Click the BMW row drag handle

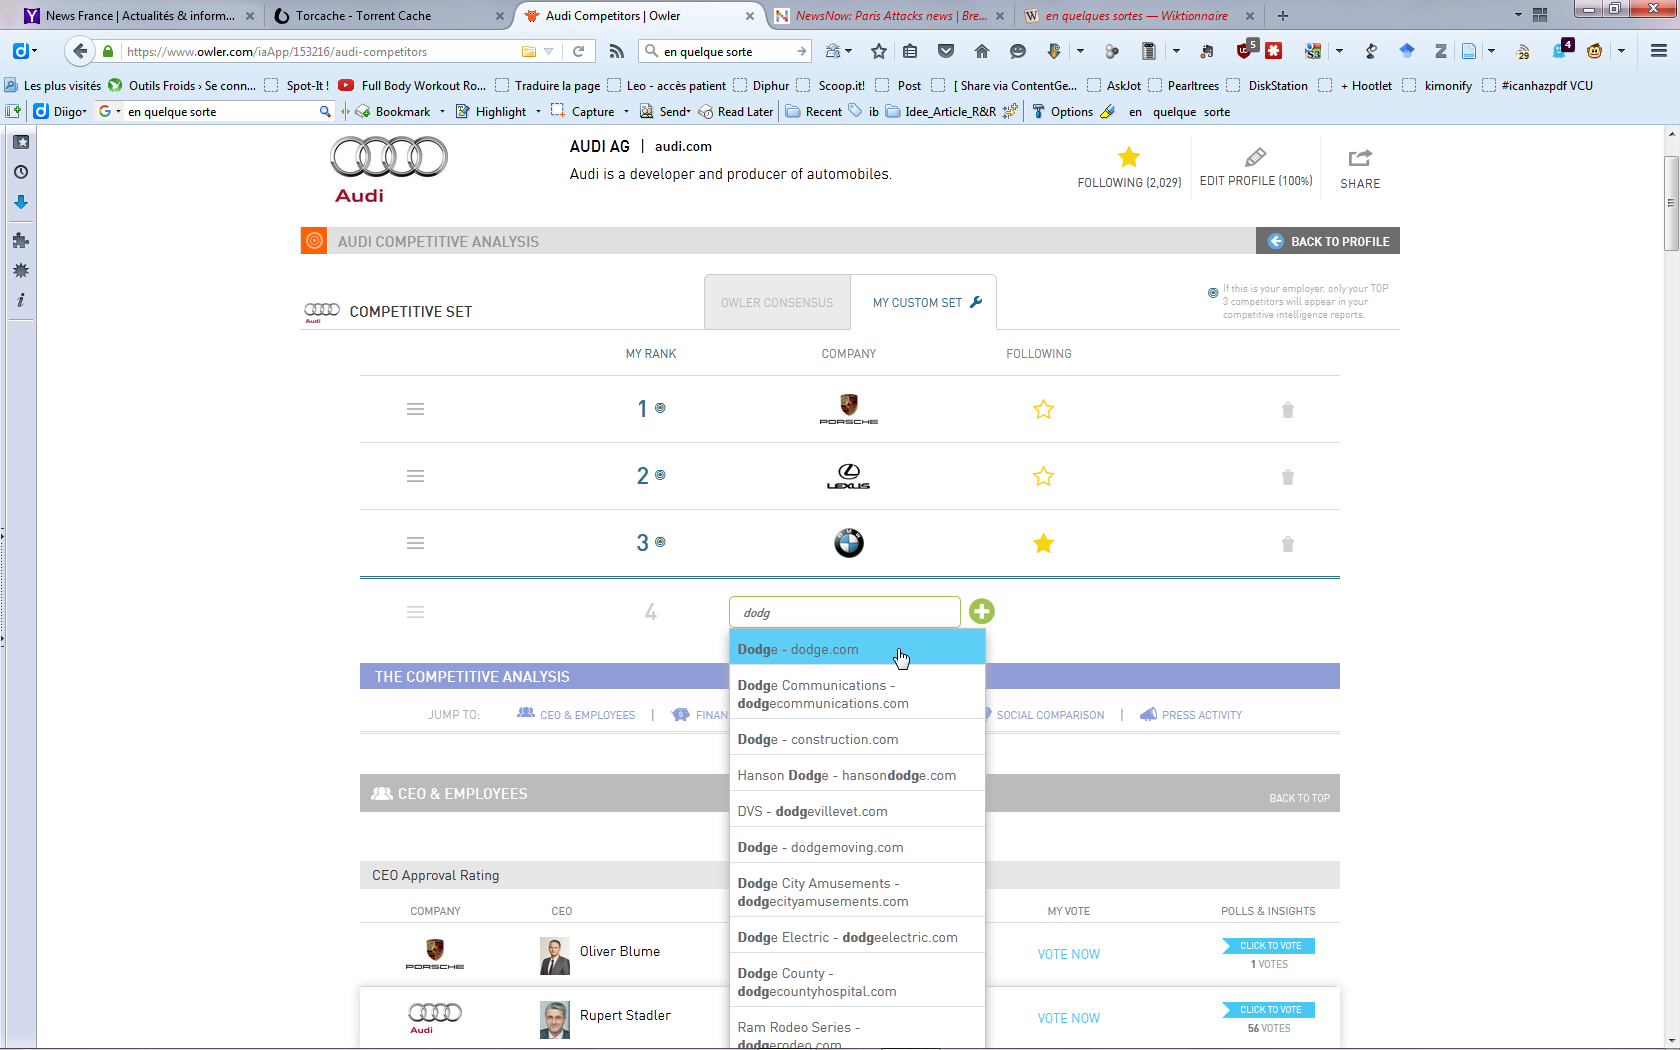pyautogui.click(x=416, y=543)
